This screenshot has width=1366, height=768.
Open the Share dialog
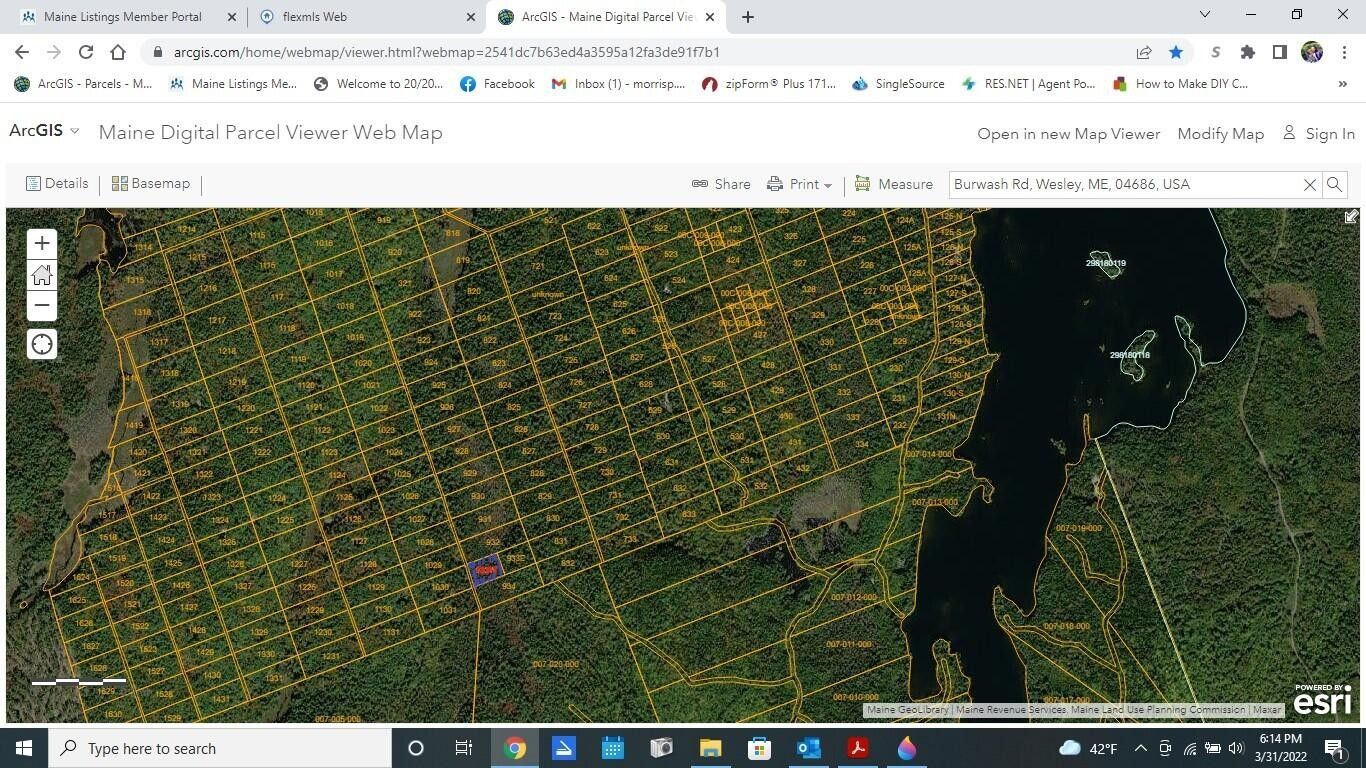point(721,184)
